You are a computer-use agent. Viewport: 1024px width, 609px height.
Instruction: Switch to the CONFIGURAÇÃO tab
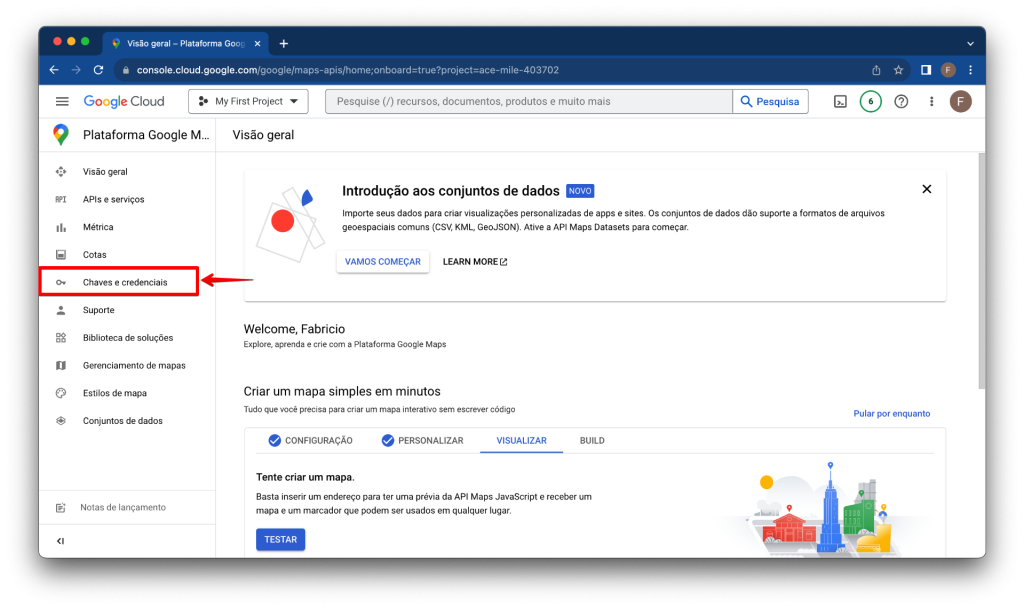[311, 441]
